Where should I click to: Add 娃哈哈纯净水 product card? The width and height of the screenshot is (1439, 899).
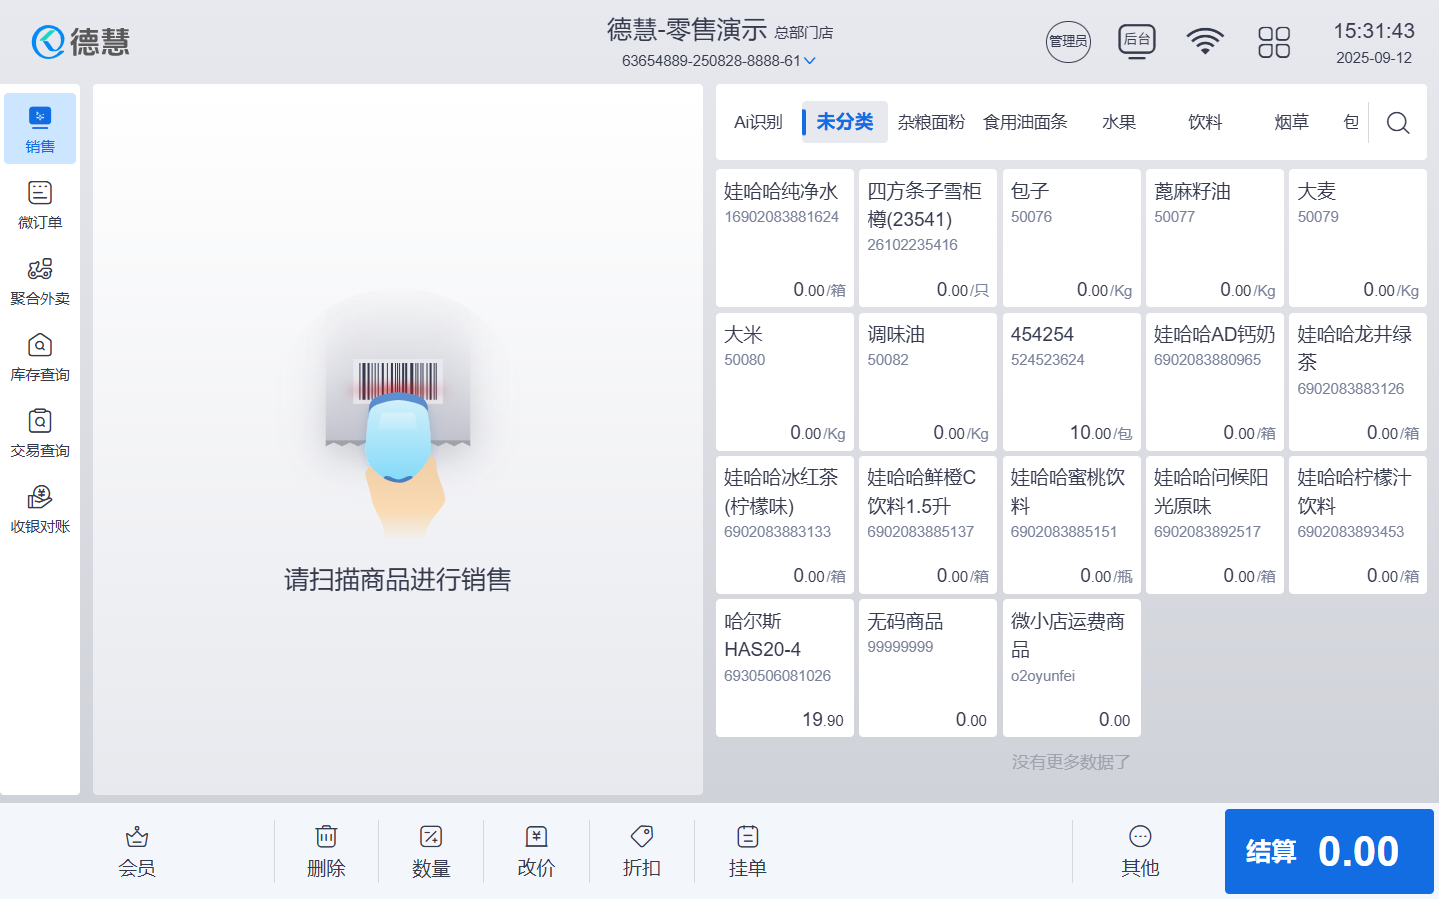coord(785,238)
